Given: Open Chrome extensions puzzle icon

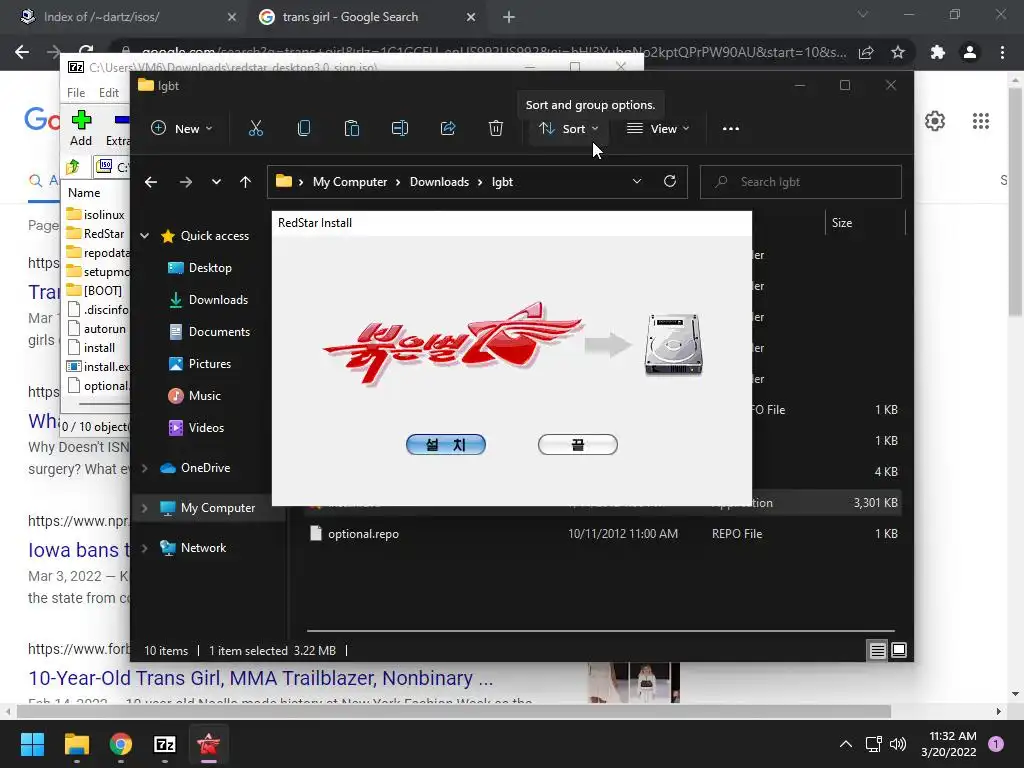Looking at the screenshot, I should click(x=937, y=52).
